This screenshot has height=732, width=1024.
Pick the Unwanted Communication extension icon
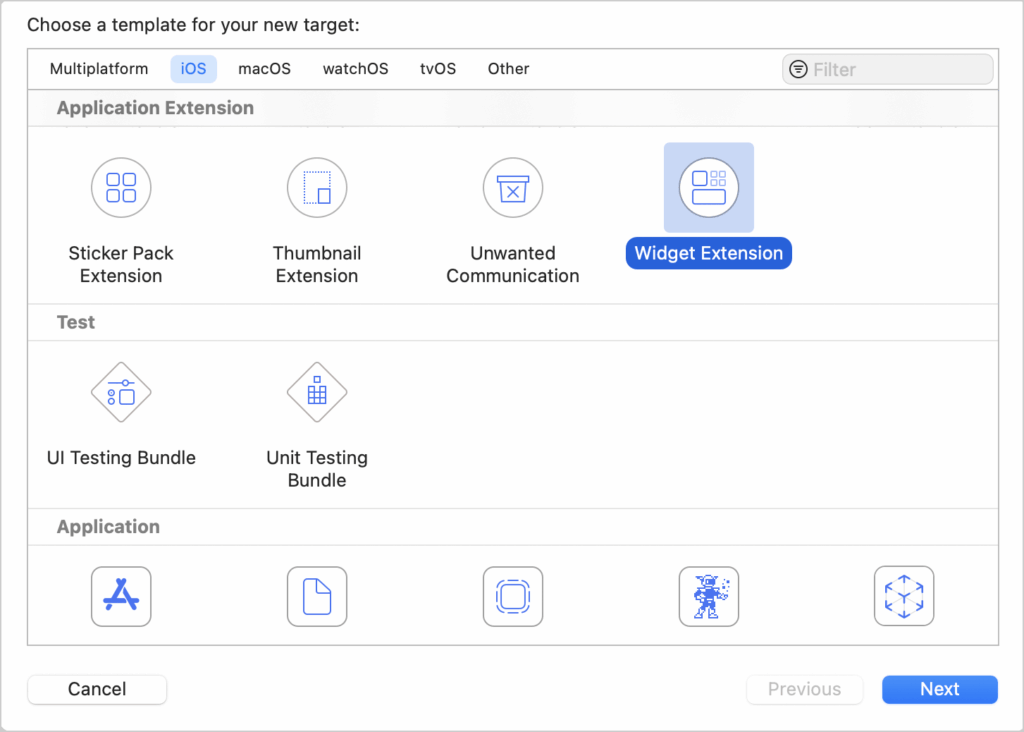point(513,188)
